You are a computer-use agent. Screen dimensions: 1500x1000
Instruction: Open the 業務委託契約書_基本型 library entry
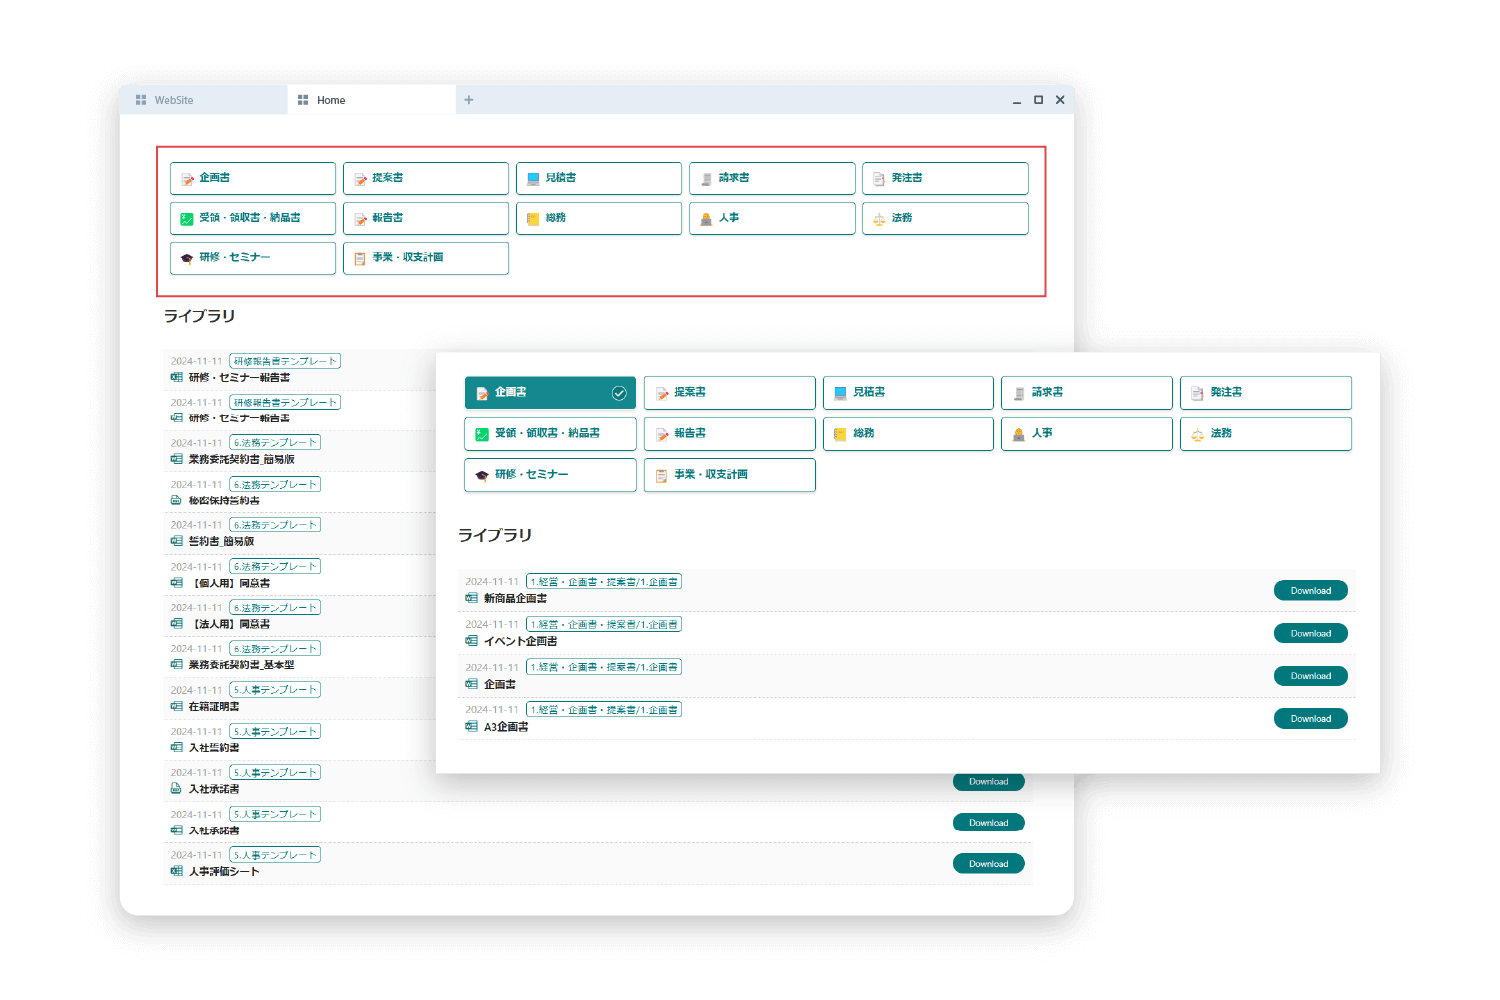coord(241,665)
